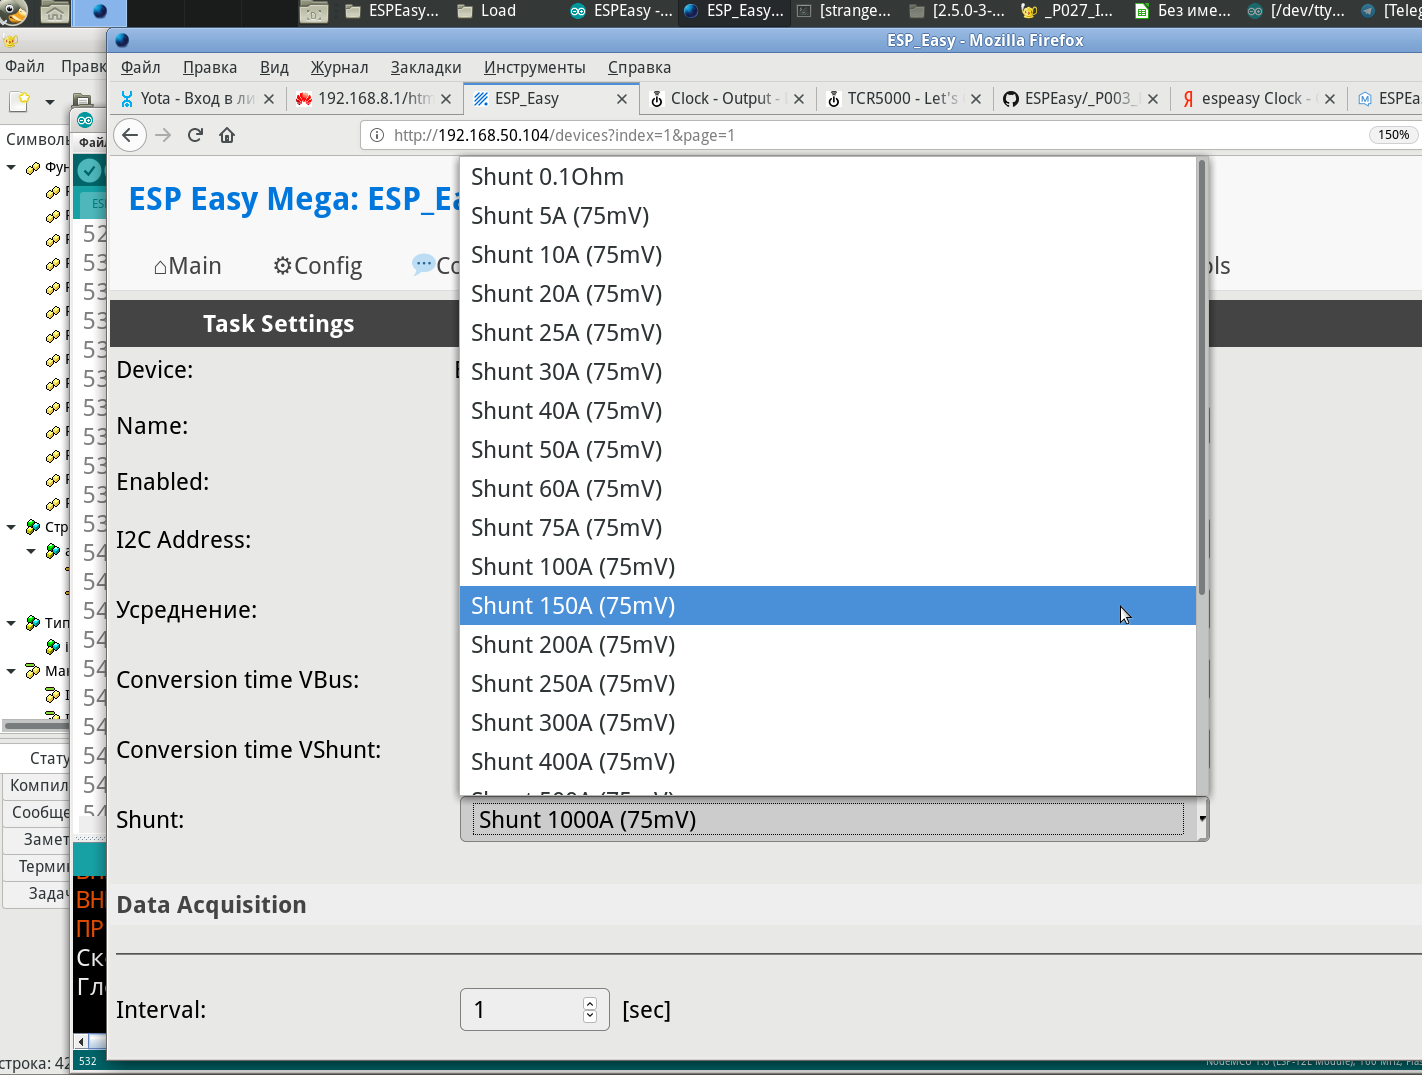The image size is (1422, 1075).
Task: Click the Interval input field
Action: tap(522, 1010)
